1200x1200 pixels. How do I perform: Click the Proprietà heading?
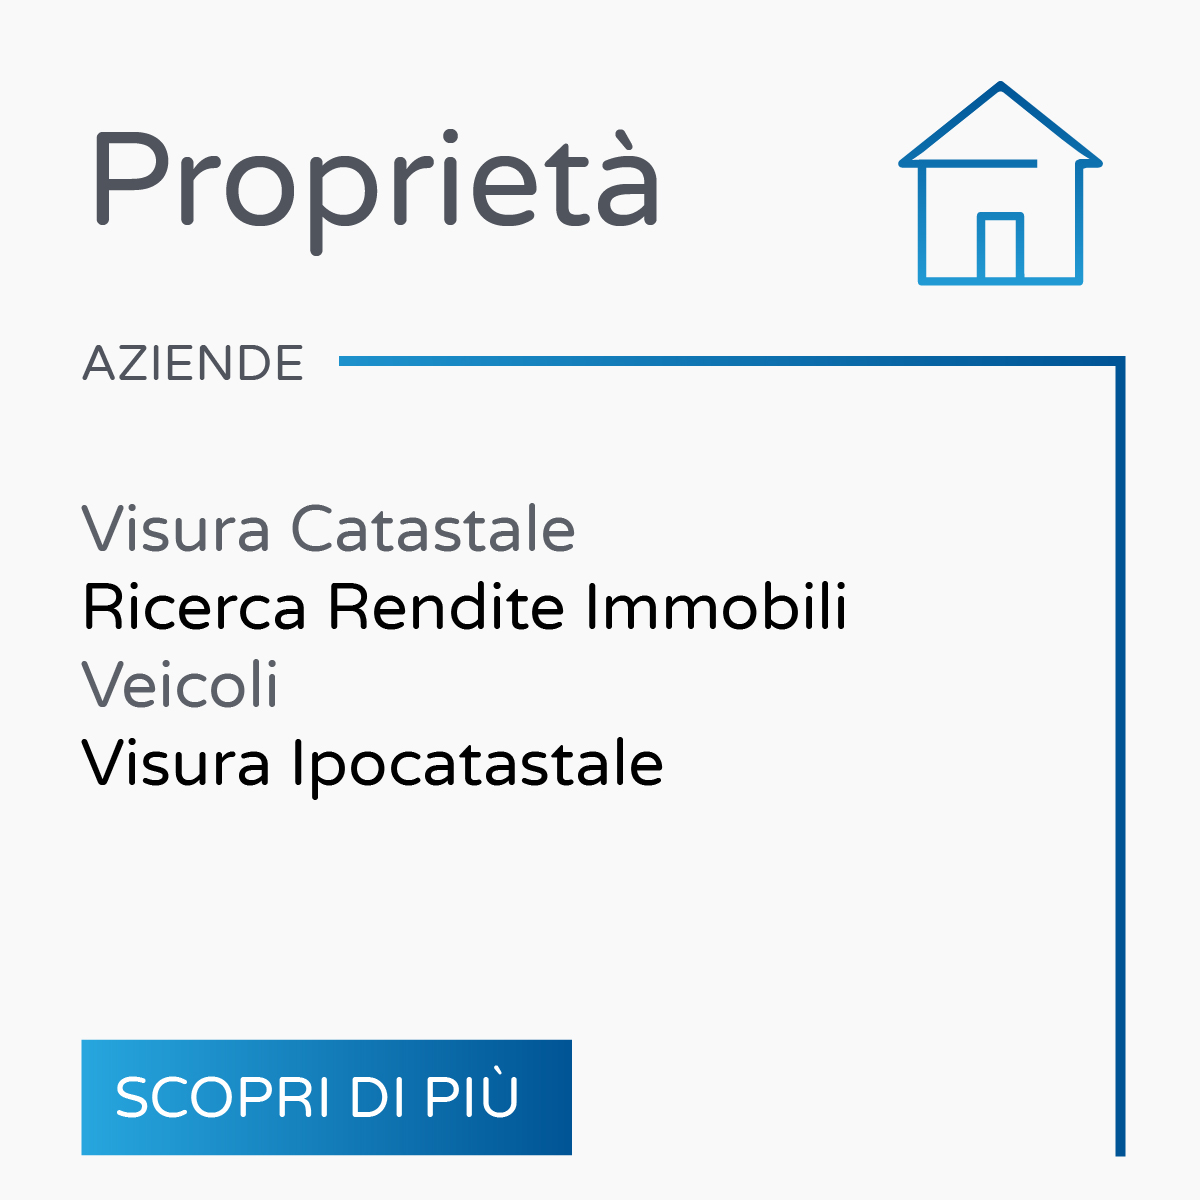coord(375,180)
